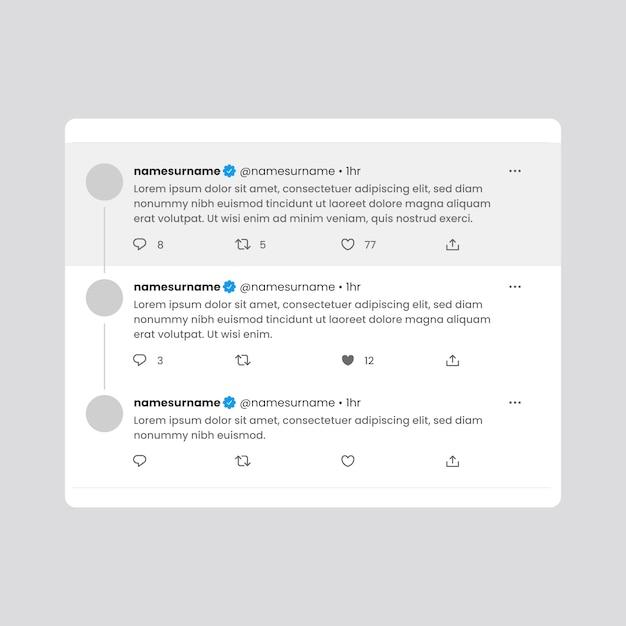Click the share icon on the second tweet
The width and height of the screenshot is (626, 626).
tap(452, 360)
